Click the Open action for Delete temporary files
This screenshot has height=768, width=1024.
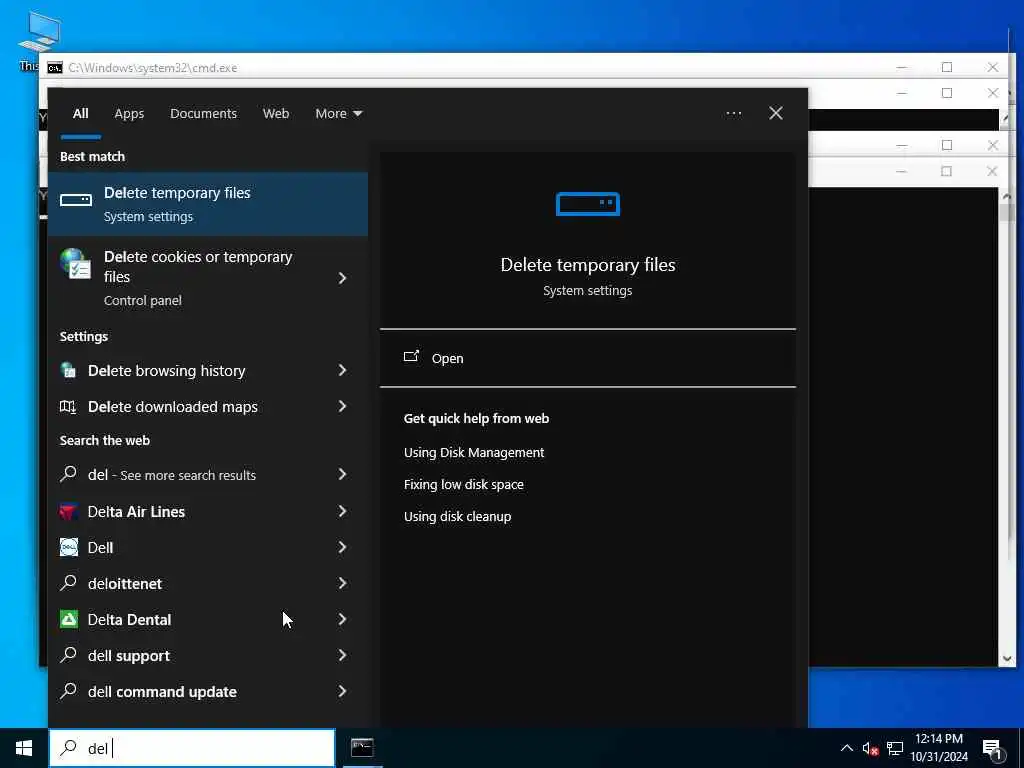pyautogui.click(x=588, y=358)
